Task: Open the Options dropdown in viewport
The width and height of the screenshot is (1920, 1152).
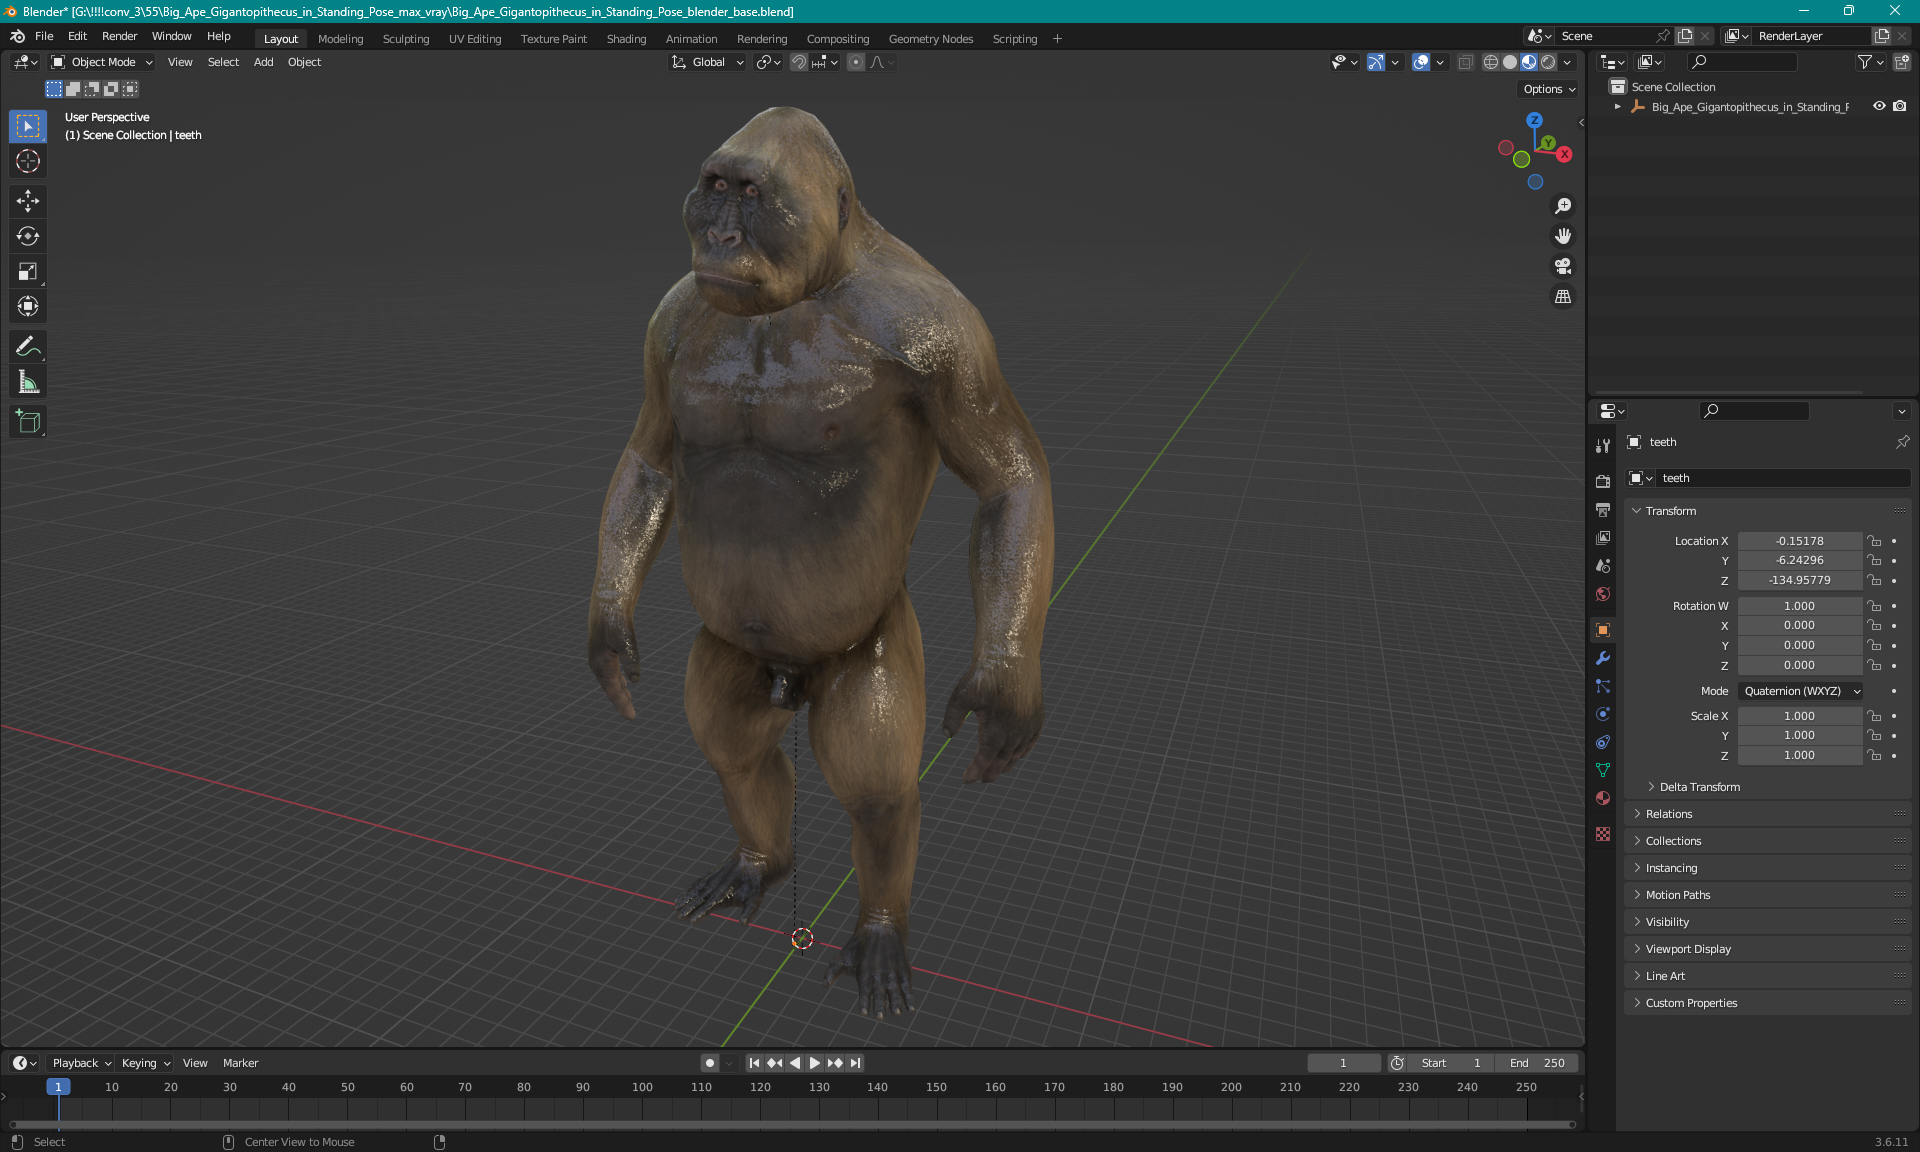Action: pyautogui.click(x=1549, y=89)
